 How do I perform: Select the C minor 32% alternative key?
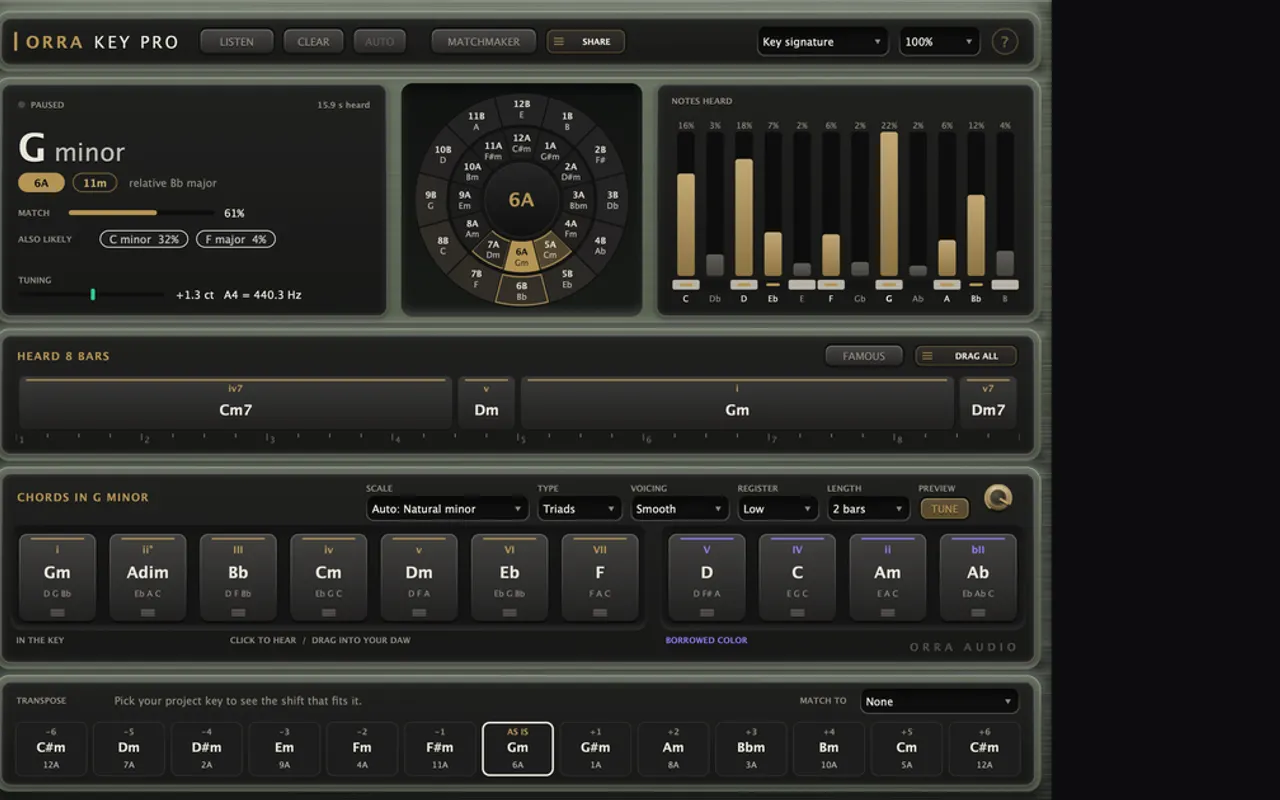tap(144, 239)
